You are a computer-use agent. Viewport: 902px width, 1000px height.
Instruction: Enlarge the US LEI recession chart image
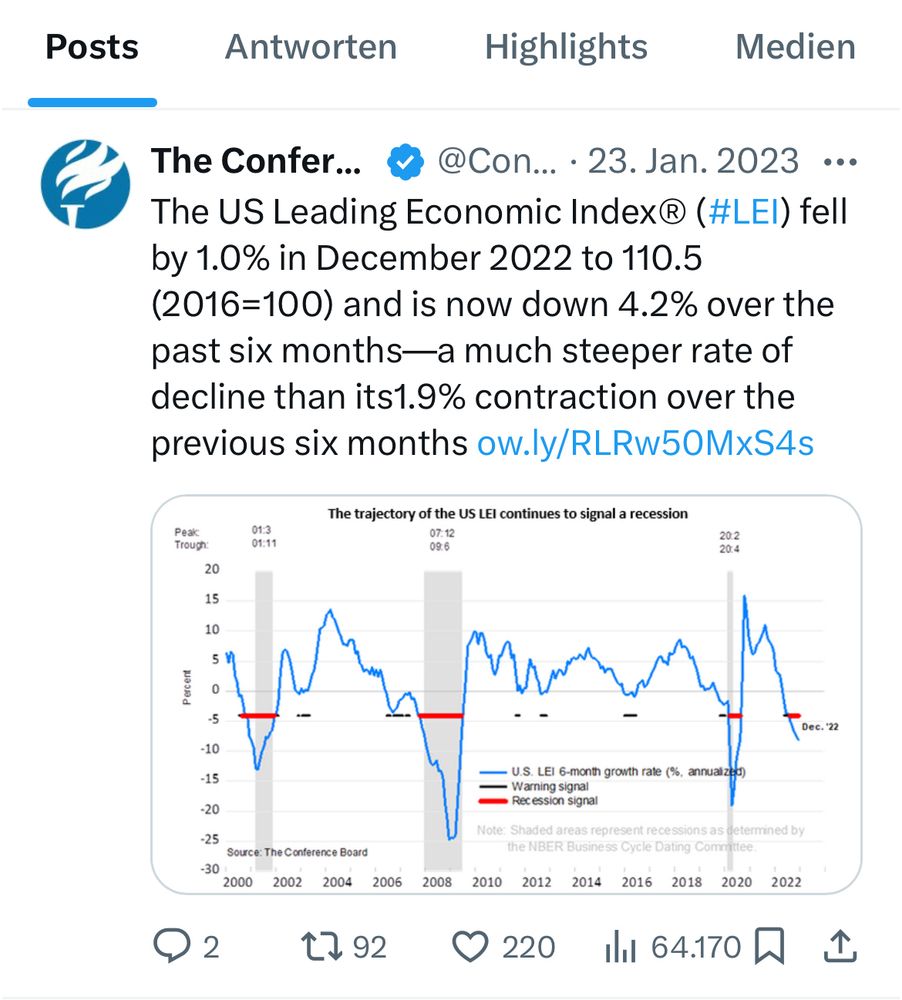(506, 693)
